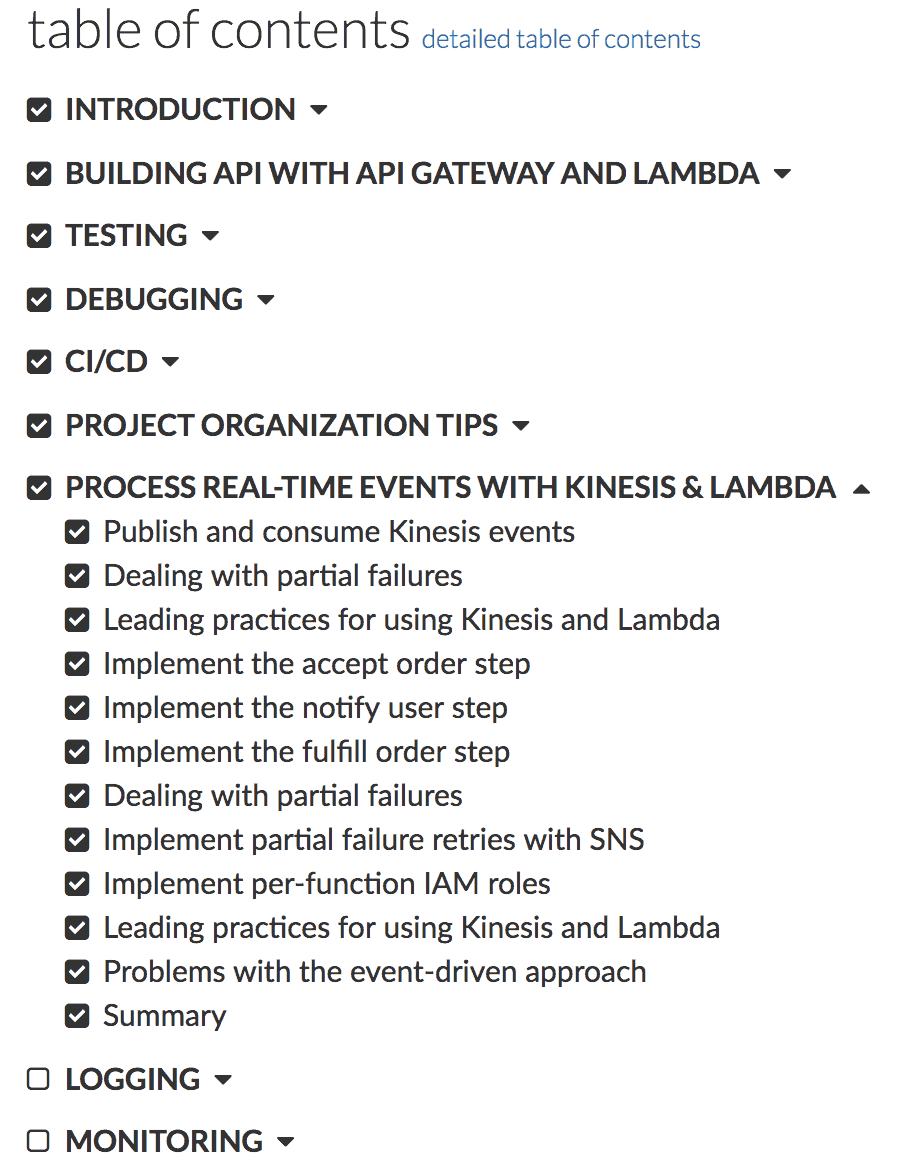This screenshot has height=1172, width=918.
Task: Uncheck the Summary lesson checkbox
Action: (77, 1017)
